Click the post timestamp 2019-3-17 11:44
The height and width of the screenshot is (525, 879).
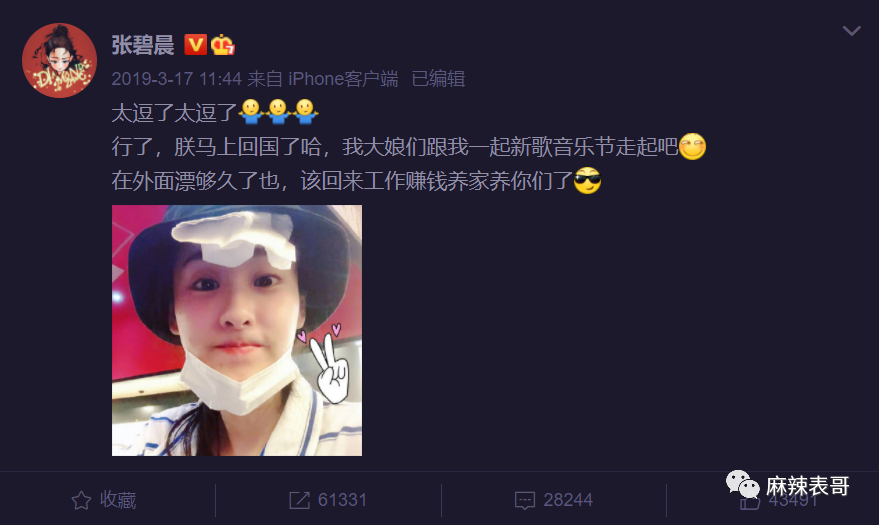[177, 79]
